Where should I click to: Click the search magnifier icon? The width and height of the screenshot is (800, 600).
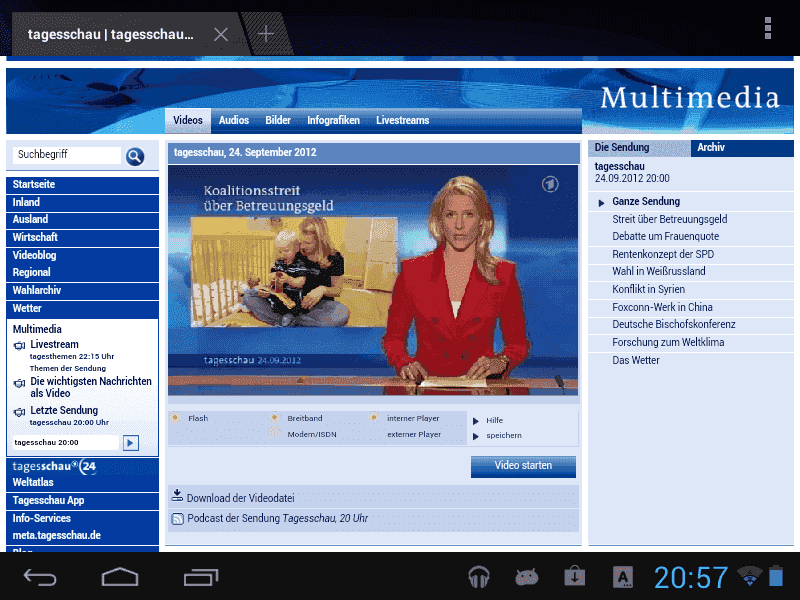point(135,156)
